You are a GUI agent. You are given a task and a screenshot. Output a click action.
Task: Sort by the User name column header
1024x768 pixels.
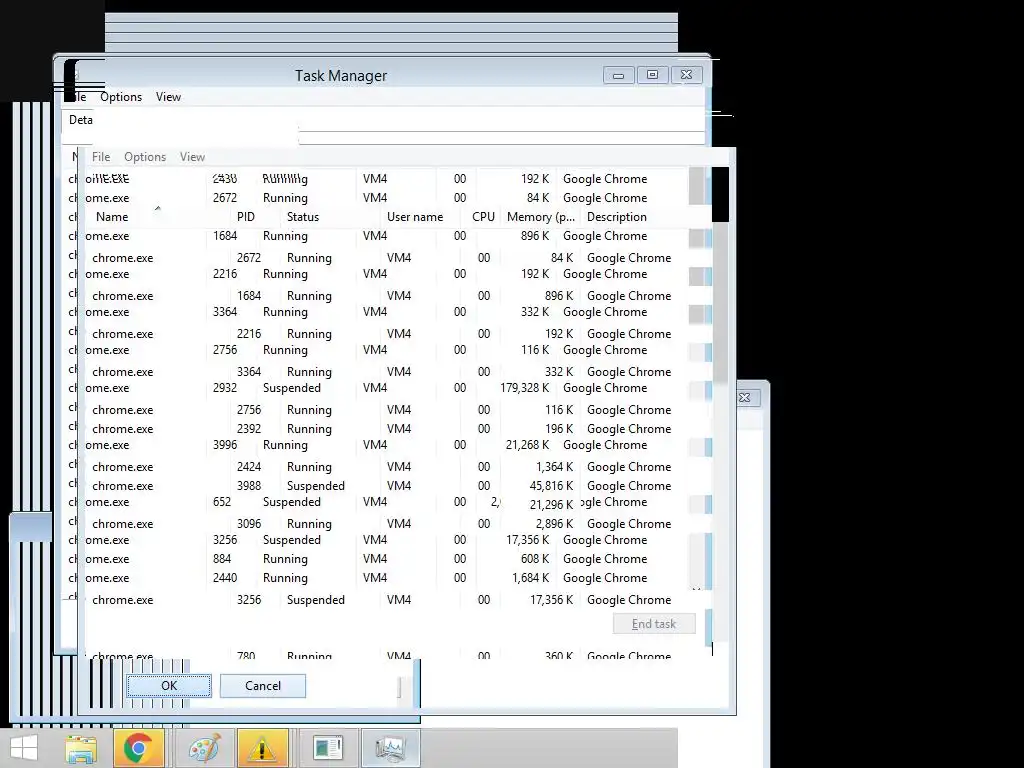(415, 217)
